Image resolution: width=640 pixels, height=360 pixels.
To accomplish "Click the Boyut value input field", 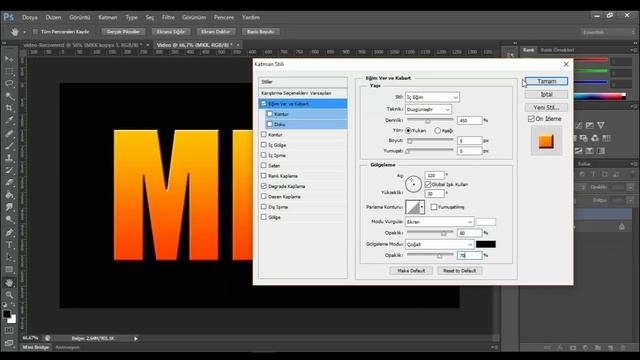I will pos(469,141).
